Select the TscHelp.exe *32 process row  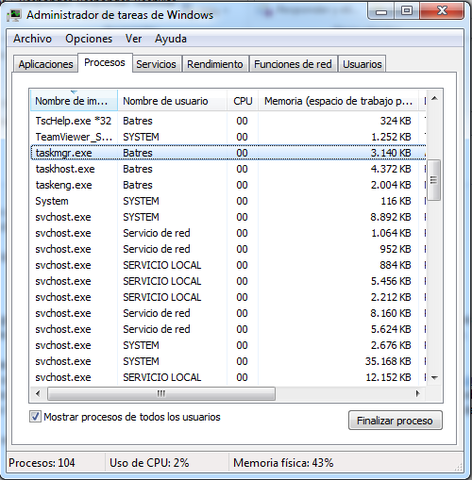[228, 121]
